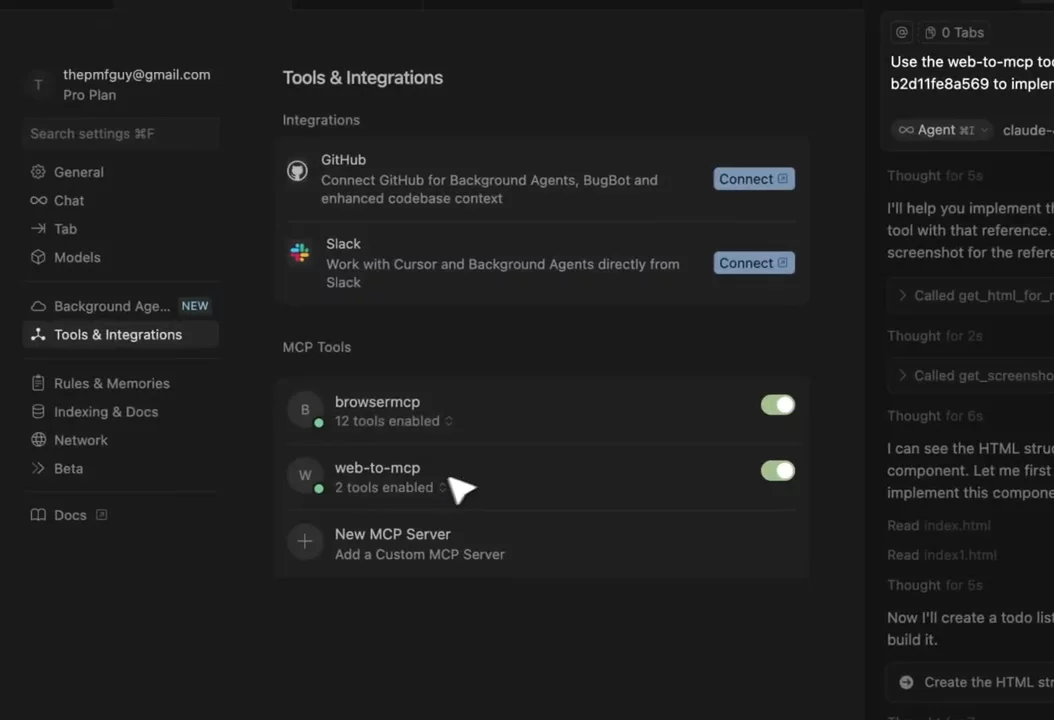Click the Rules & Memories sidebar icon
The width and height of the screenshot is (1054, 720).
(38, 383)
